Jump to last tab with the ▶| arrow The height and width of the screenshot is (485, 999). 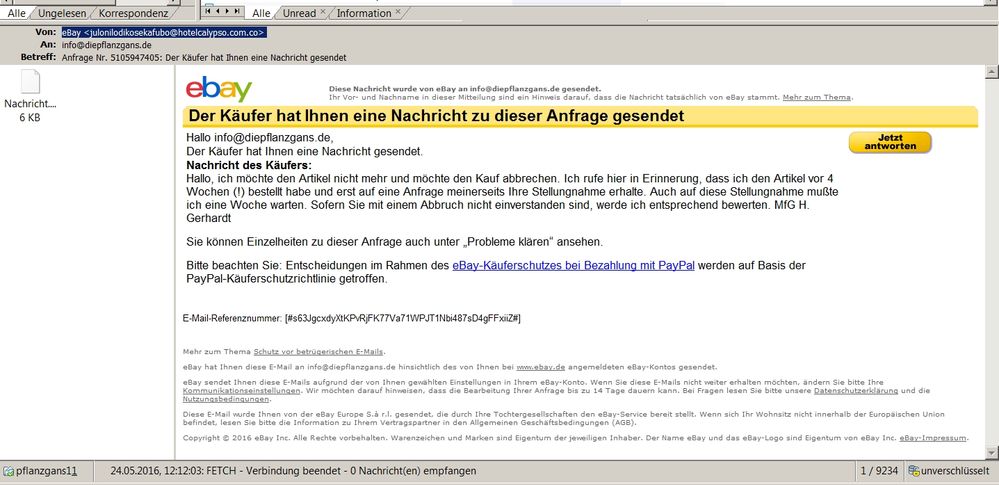click(x=237, y=11)
